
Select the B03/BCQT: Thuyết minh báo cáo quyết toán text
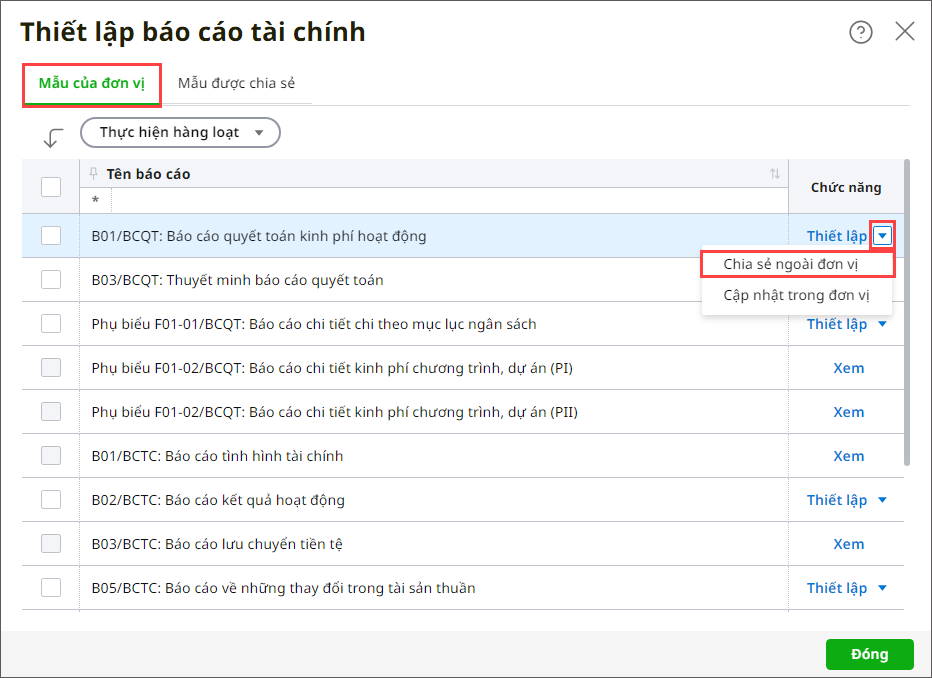click(x=237, y=280)
